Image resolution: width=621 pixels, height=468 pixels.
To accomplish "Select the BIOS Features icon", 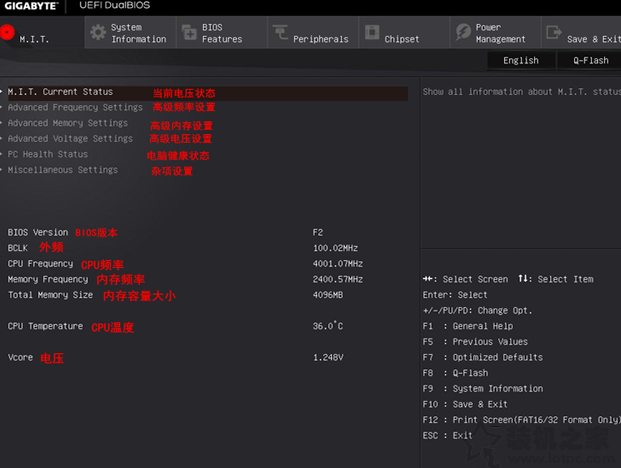I will pyautogui.click(x=189, y=33).
